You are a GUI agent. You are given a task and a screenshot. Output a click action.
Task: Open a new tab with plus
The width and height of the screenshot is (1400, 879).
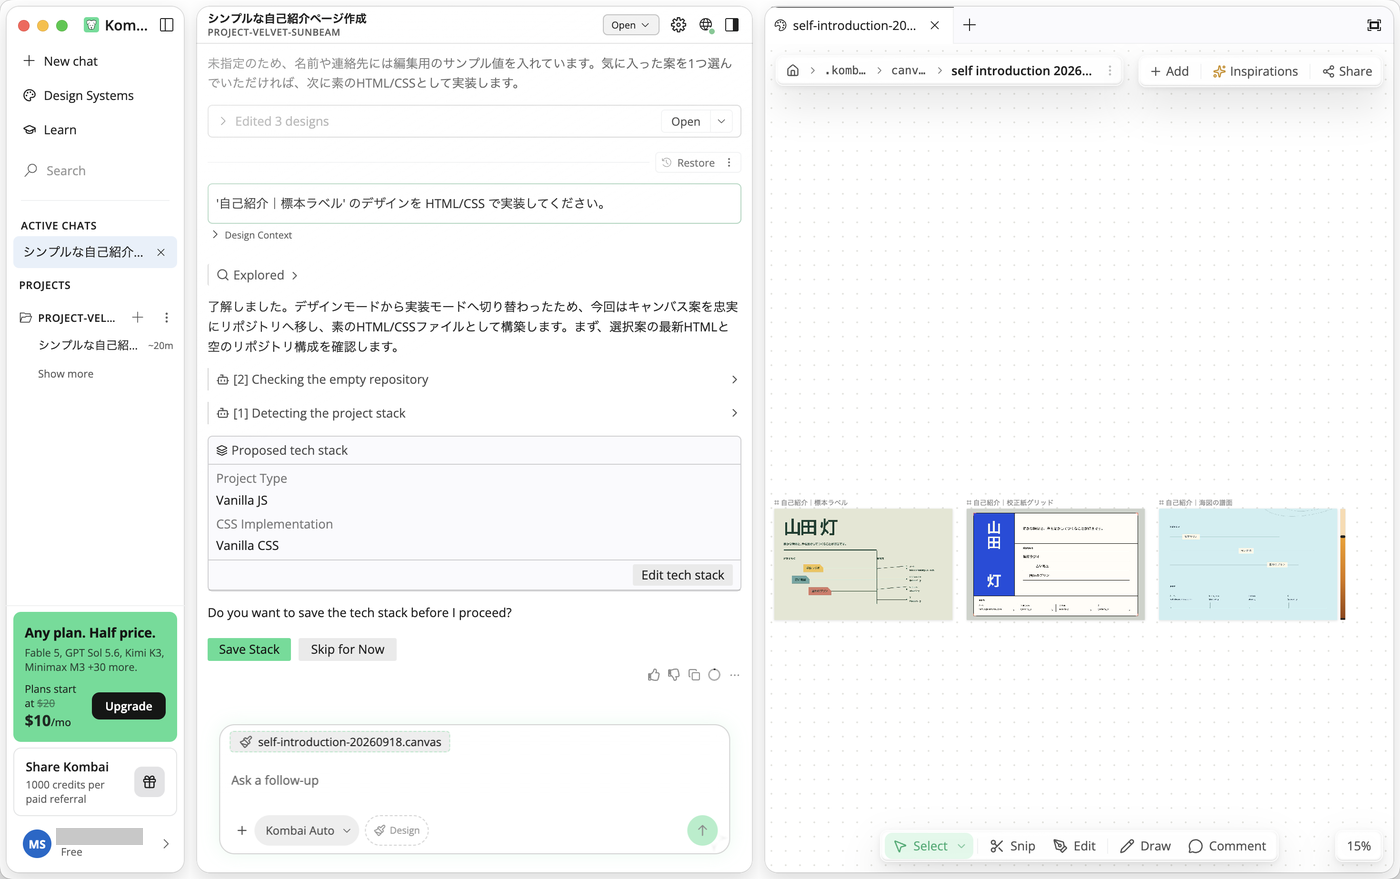969,25
